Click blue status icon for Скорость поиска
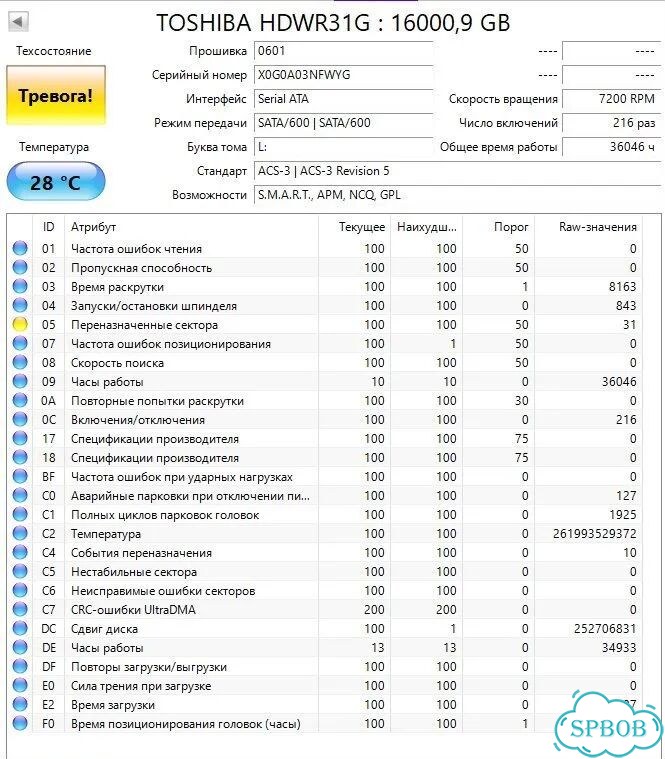Viewport: 665px width, 759px height. (x=20, y=363)
